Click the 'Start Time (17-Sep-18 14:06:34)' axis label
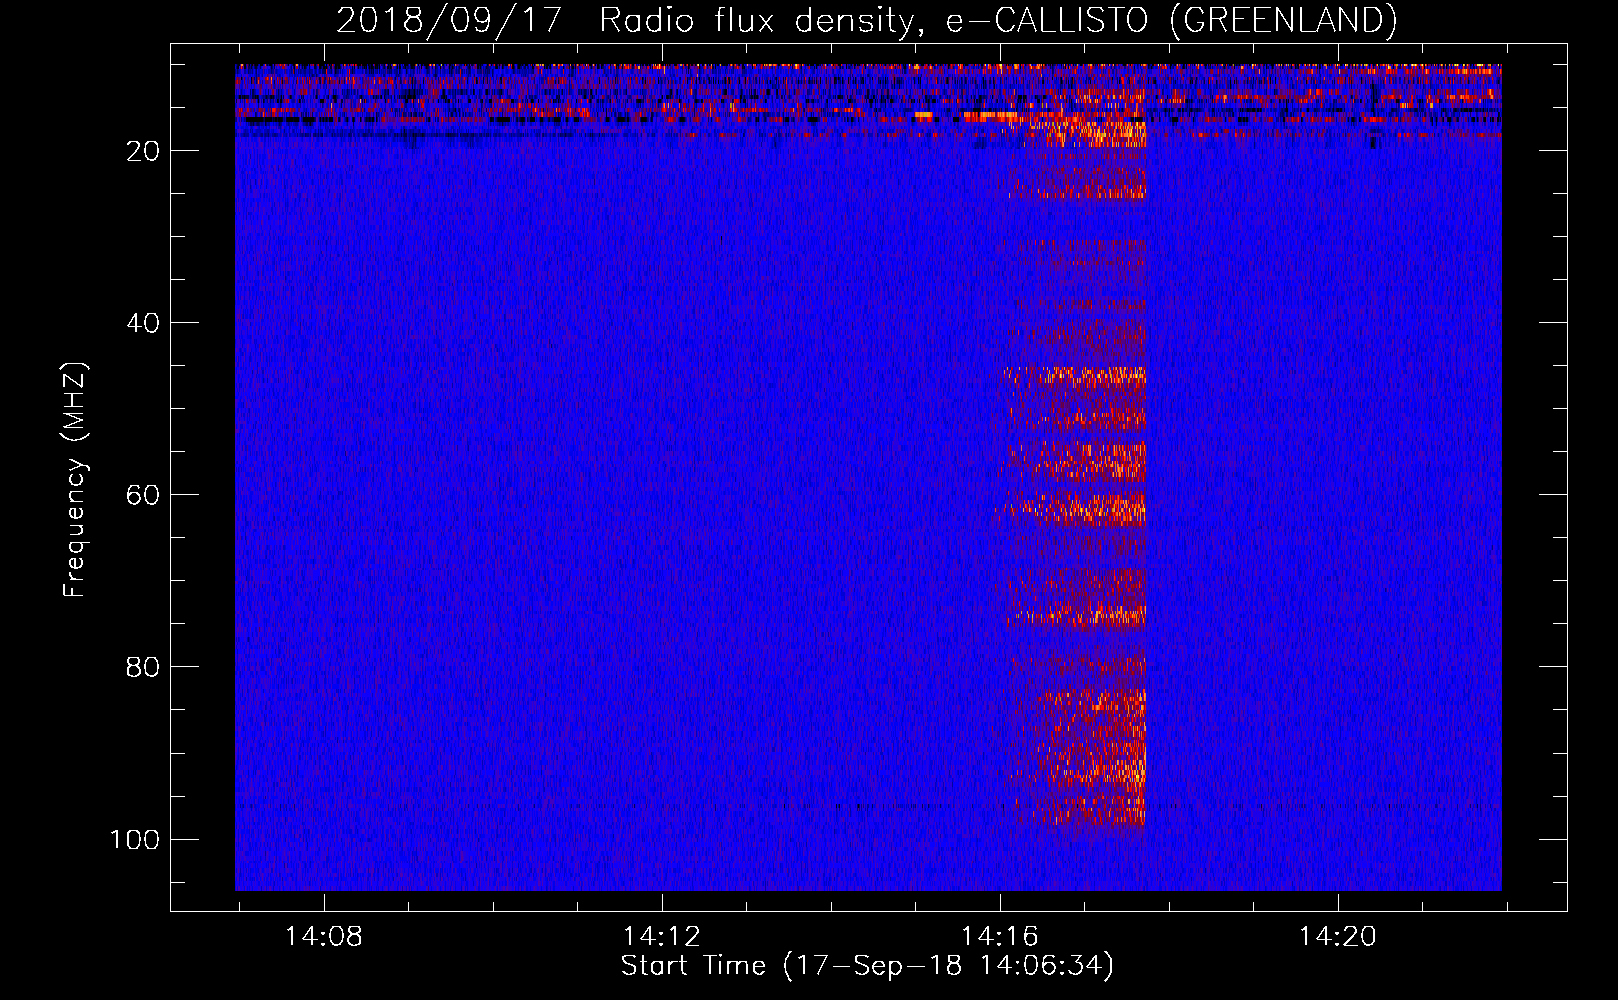 [x=867, y=966]
